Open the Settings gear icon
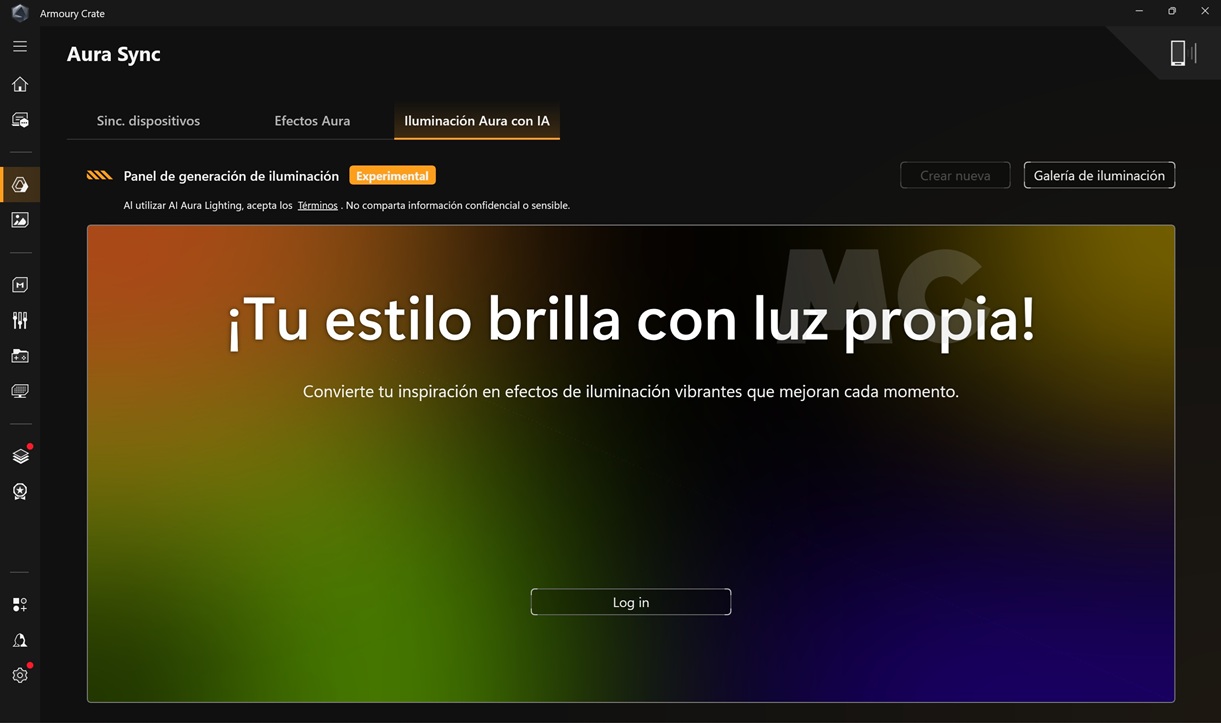 coord(20,676)
